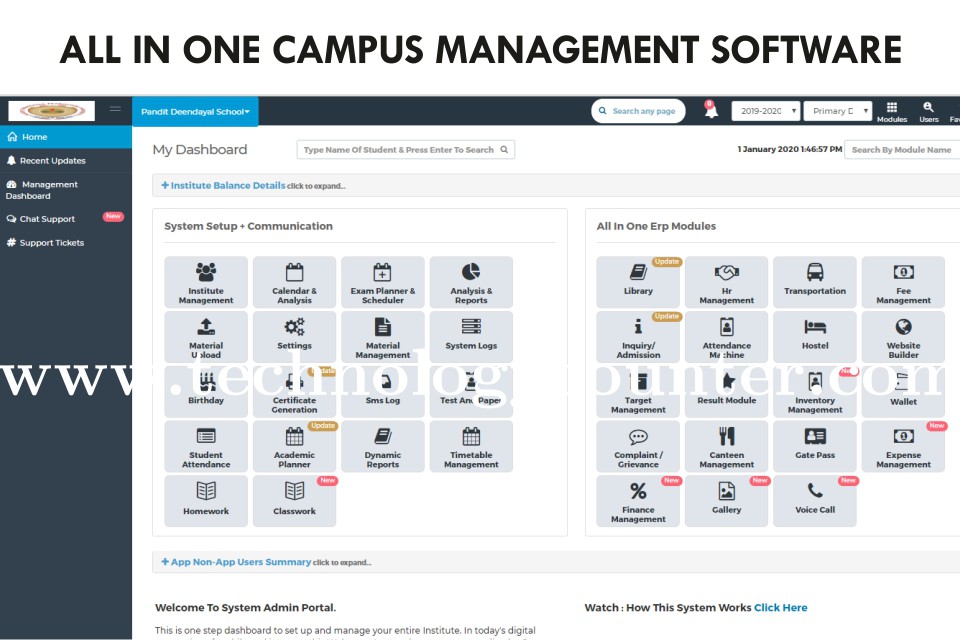Toggle the sidebar hamburger menu
The width and height of the screenshot is (960, 640).
coord(115,109)
